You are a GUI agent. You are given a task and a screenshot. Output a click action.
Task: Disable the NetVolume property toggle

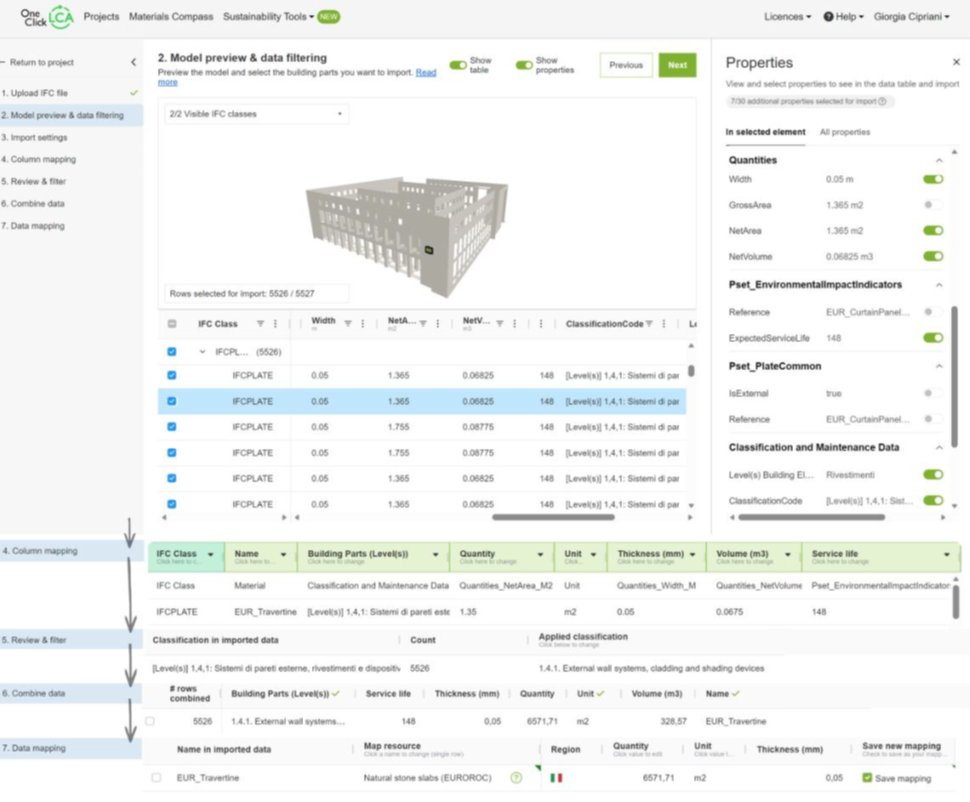[933, 256]
